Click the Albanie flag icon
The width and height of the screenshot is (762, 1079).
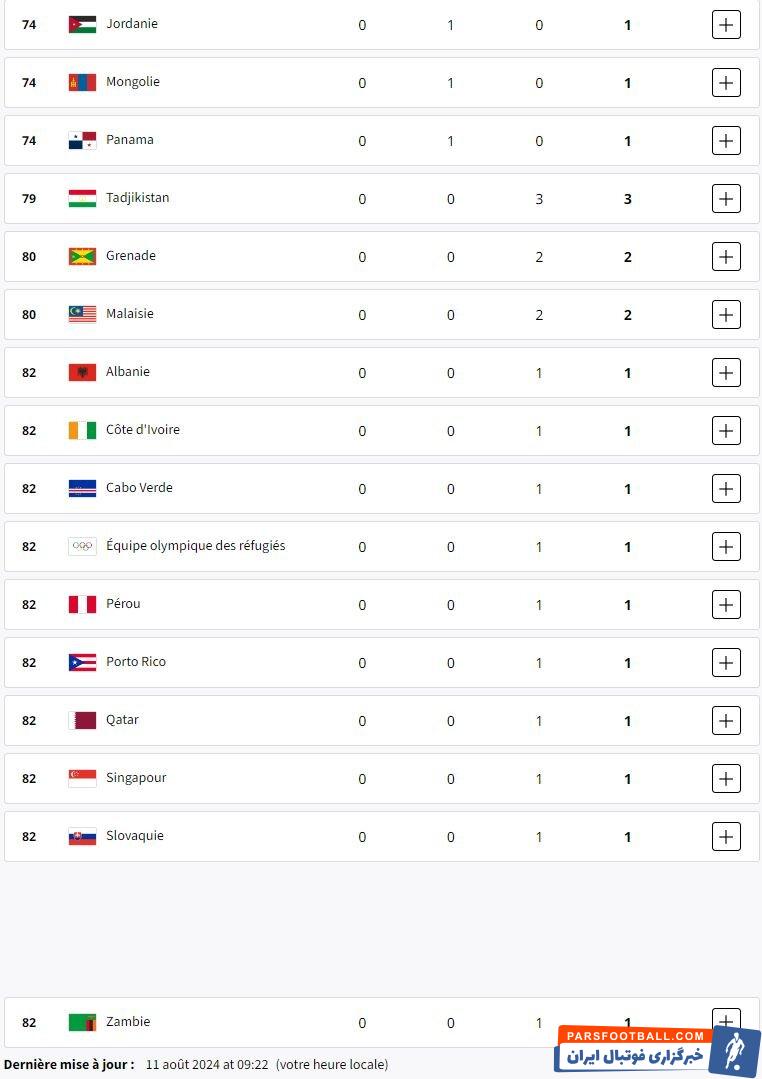tap(82, 372)
